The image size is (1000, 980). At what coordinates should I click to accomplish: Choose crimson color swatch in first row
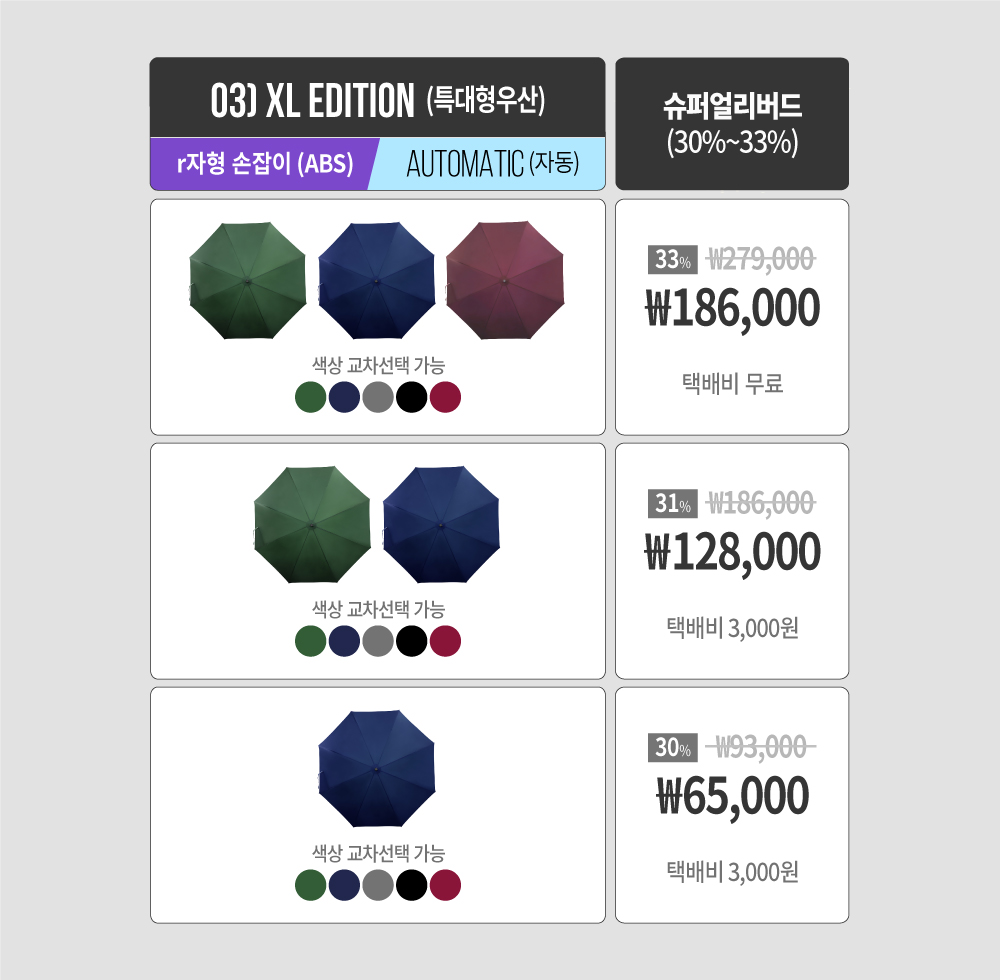click(x=445, y=397)
